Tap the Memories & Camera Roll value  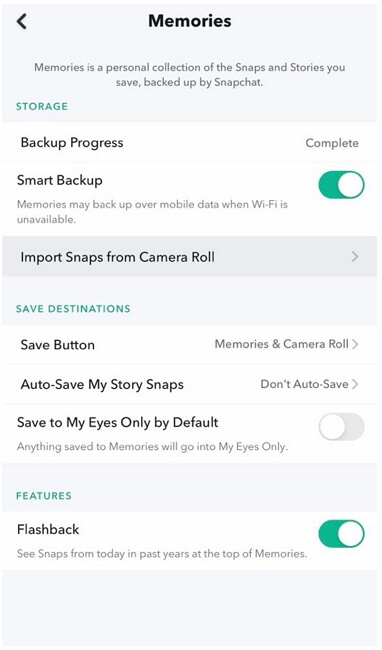click(281, 344)
